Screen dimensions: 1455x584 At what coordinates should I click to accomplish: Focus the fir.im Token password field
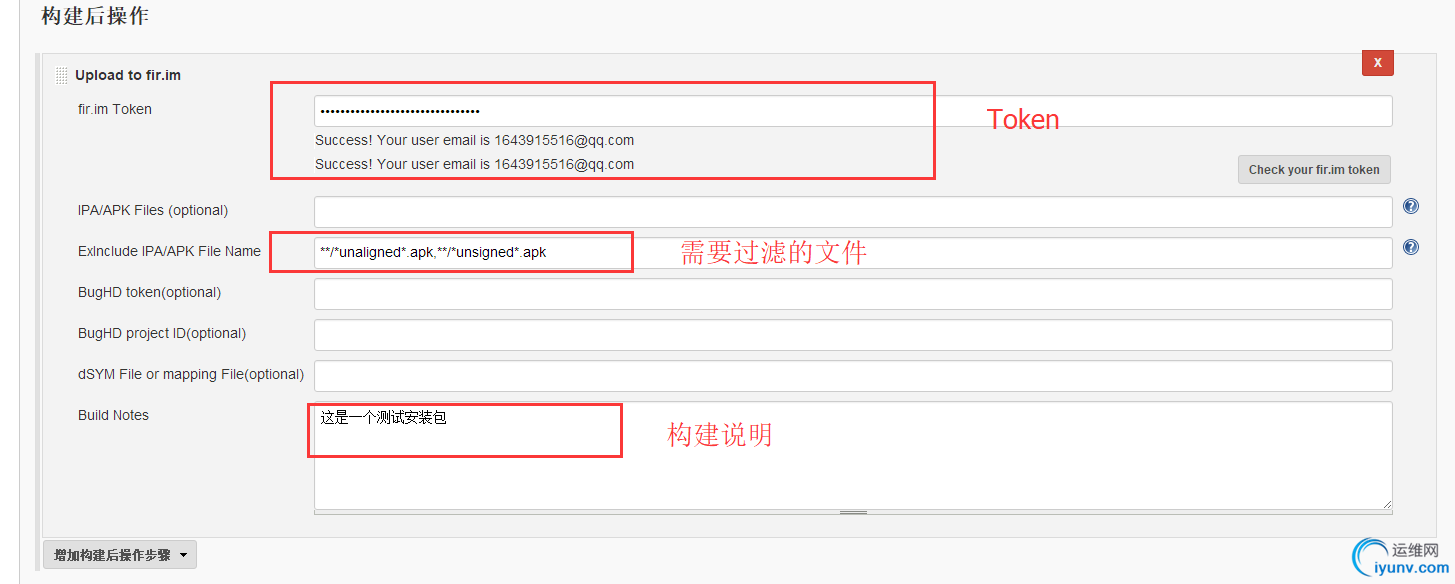(853, 111)
